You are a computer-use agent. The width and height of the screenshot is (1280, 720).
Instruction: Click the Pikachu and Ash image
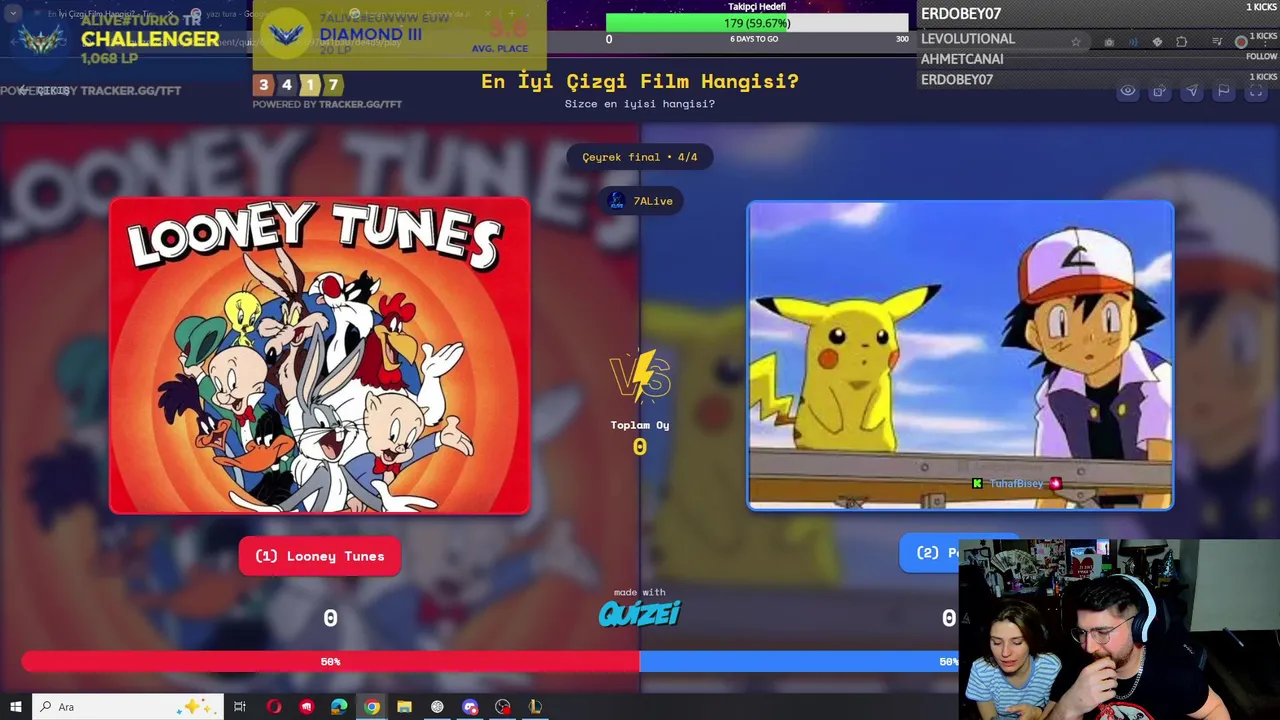click(x=960, y=355)
